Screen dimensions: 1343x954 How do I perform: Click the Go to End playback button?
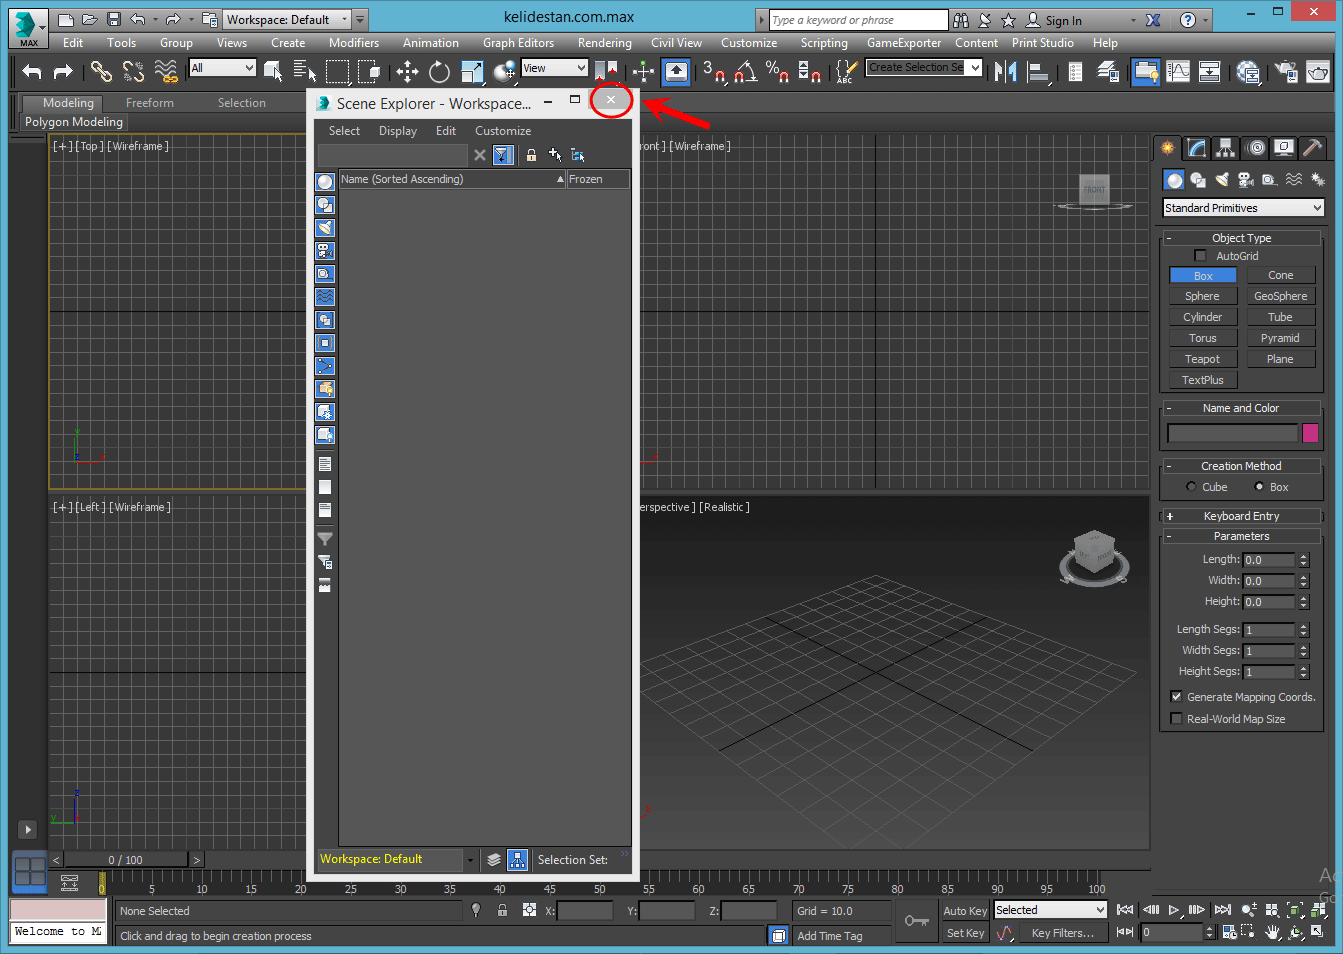click(1222, 910)
